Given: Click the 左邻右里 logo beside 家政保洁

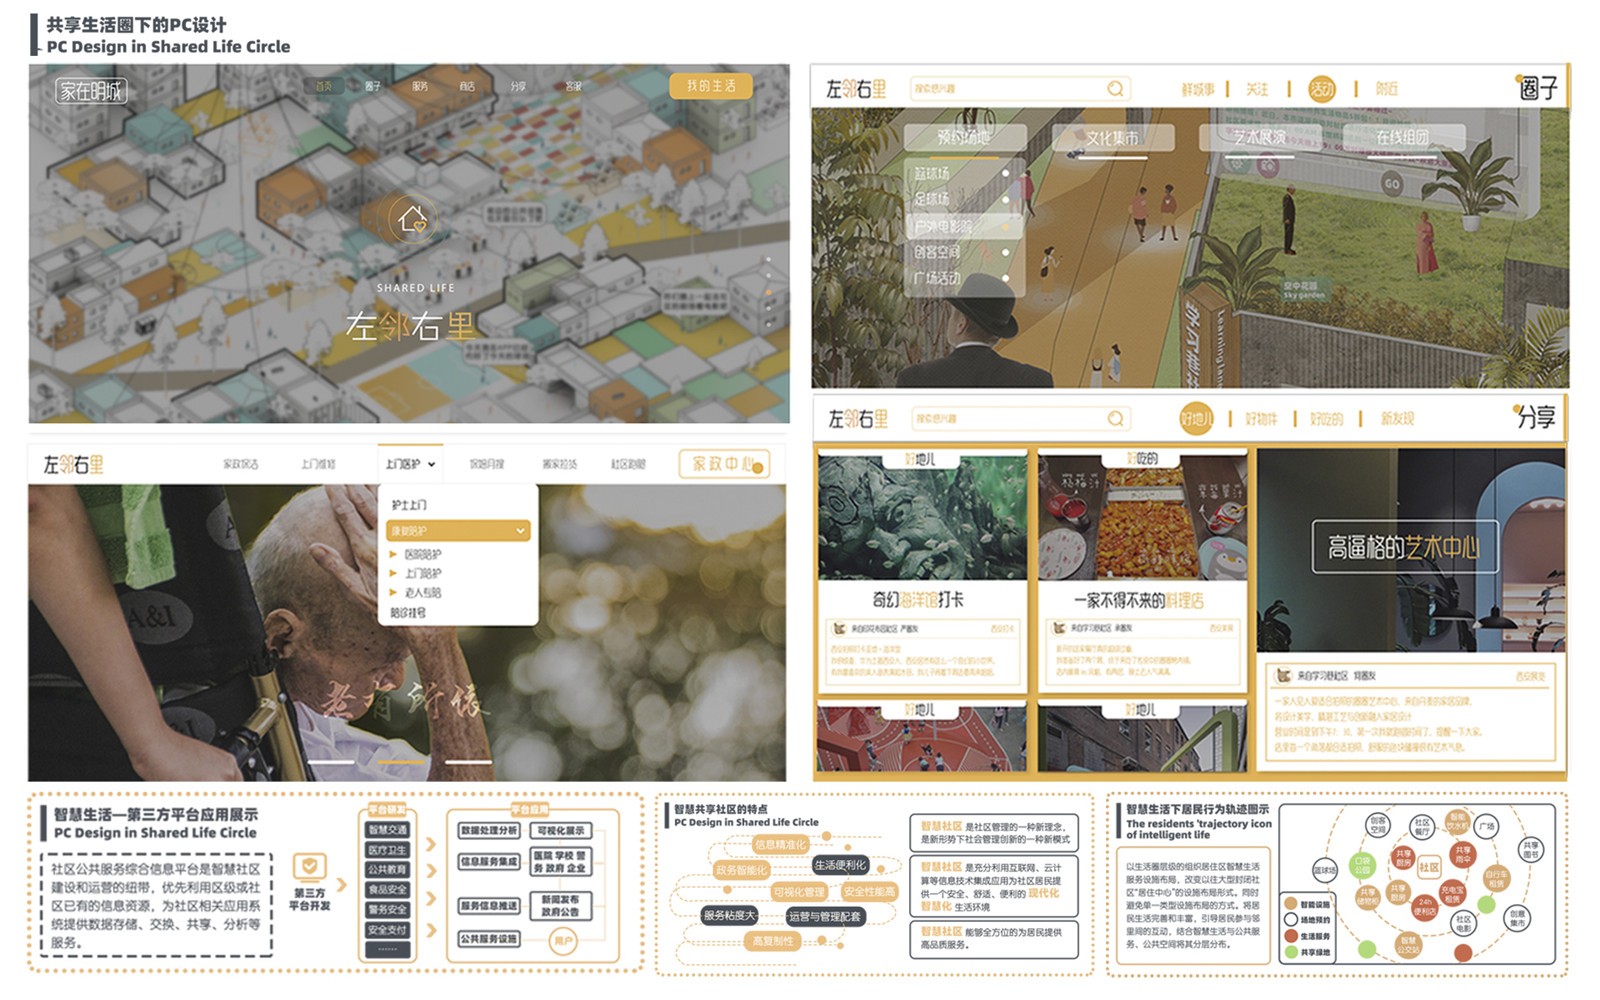Looking at the screenshot, I should [x=73, y=465].
